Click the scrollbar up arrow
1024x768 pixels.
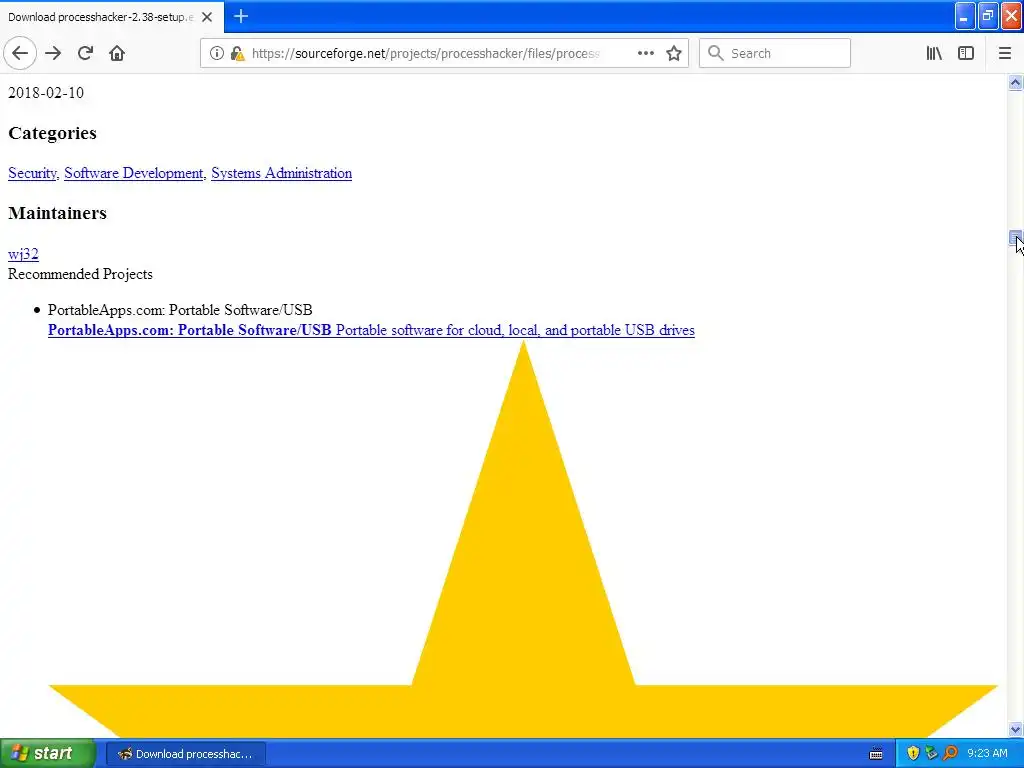coord(1015,82)
